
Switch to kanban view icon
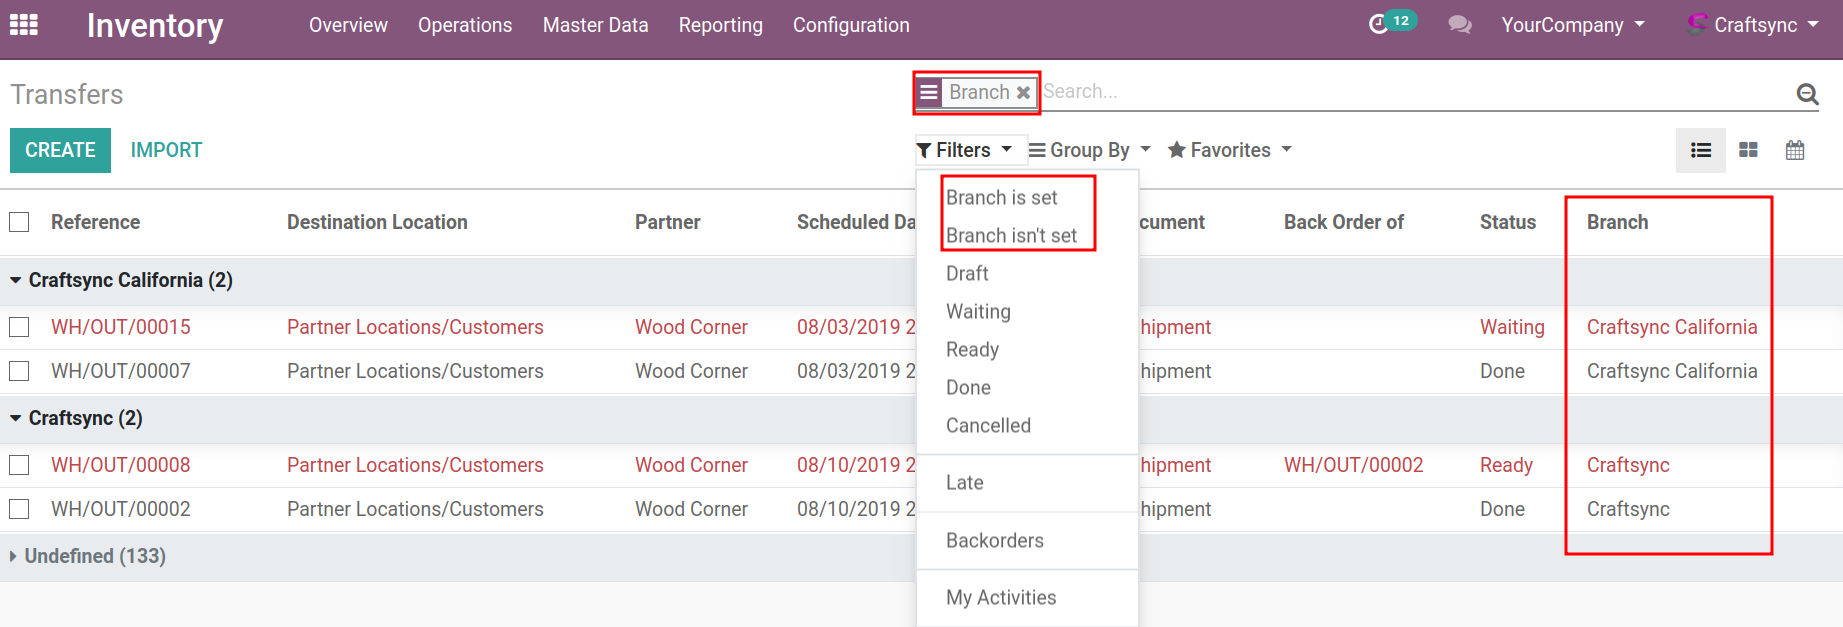[x=1748, y=150]
